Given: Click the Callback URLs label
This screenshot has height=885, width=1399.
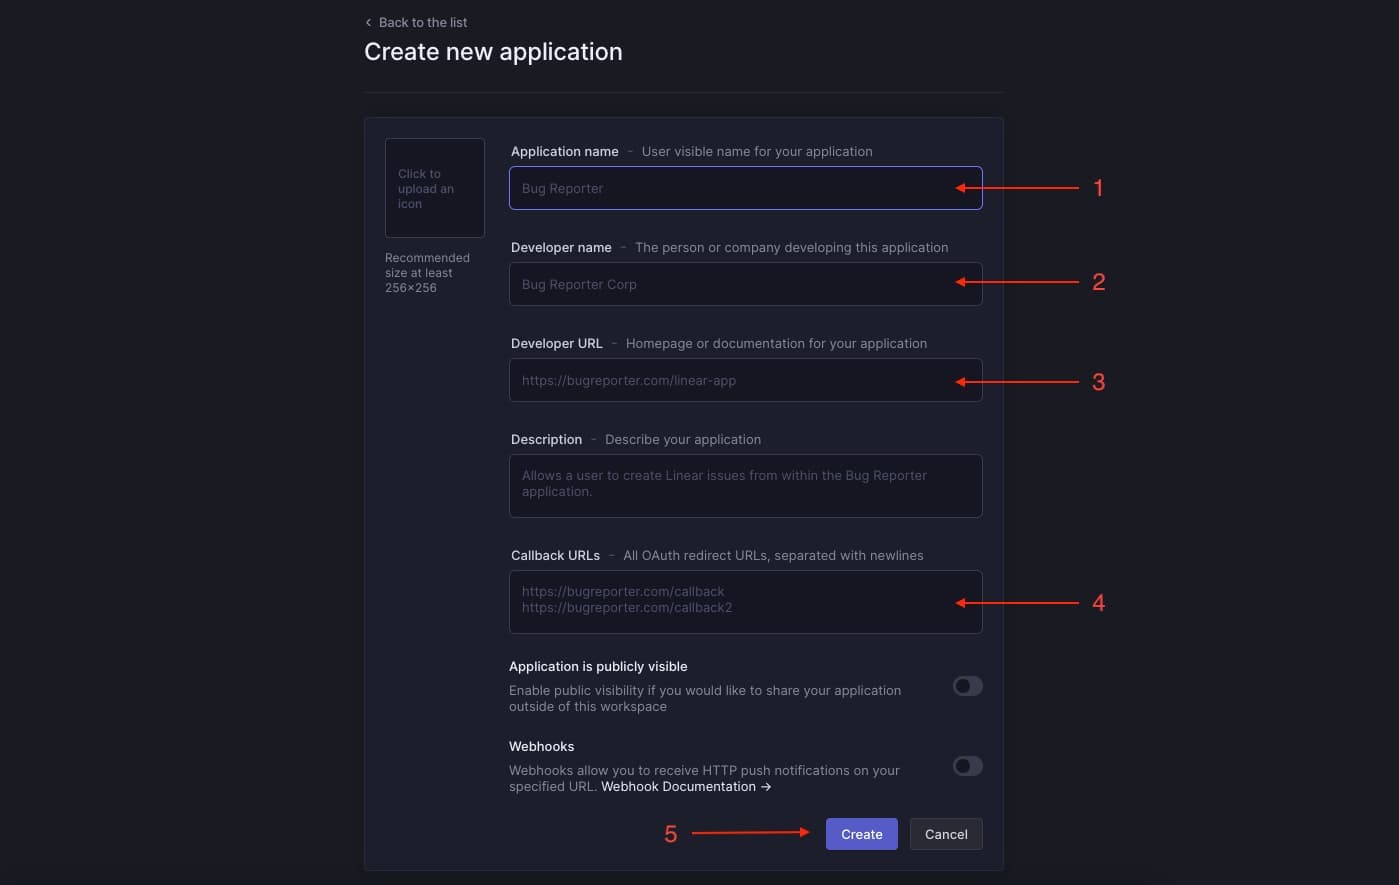Looking at the screenshot, I should pos(555,555).
